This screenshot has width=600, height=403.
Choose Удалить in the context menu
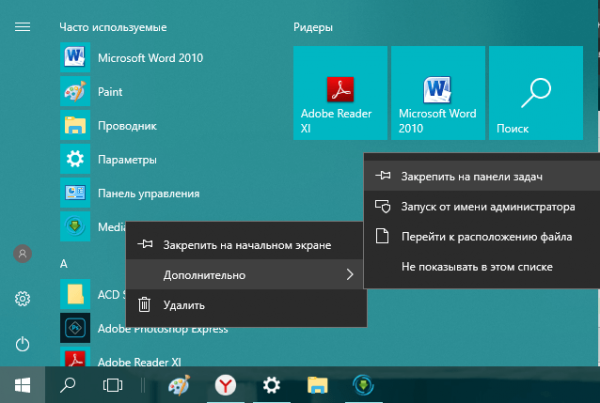click(x=246, y=305)
